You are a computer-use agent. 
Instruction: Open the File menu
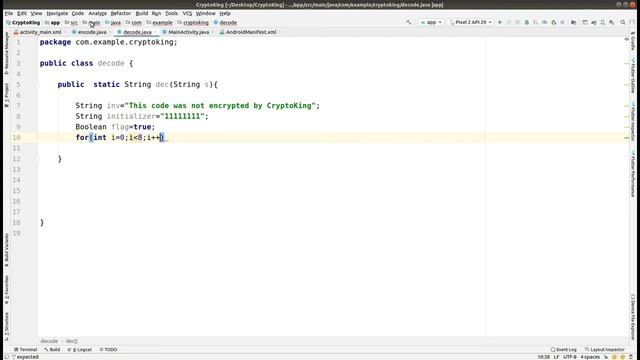click(x=9, y=13)
